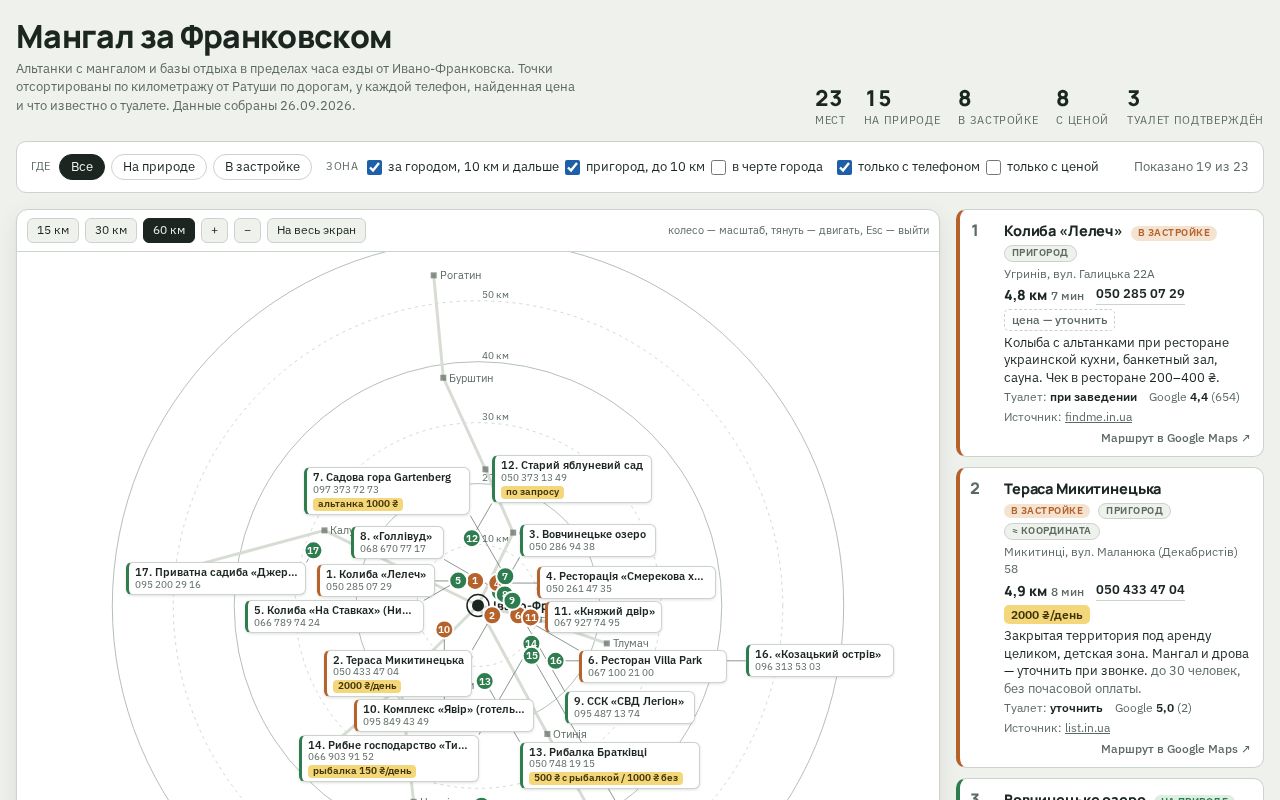Open Google Maps route for Колиба «Лелеч»
Screen dimensions: 1280x800
click(x=1175, y=438)
